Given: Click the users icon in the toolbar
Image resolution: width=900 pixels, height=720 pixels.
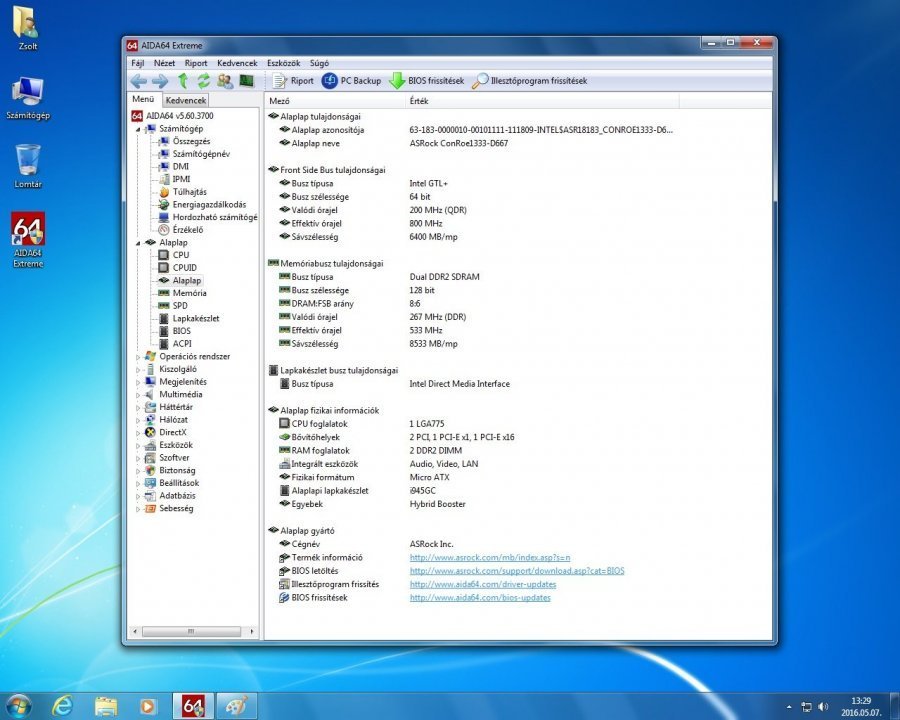Looking at the screenshot, I should pos(225,81).
